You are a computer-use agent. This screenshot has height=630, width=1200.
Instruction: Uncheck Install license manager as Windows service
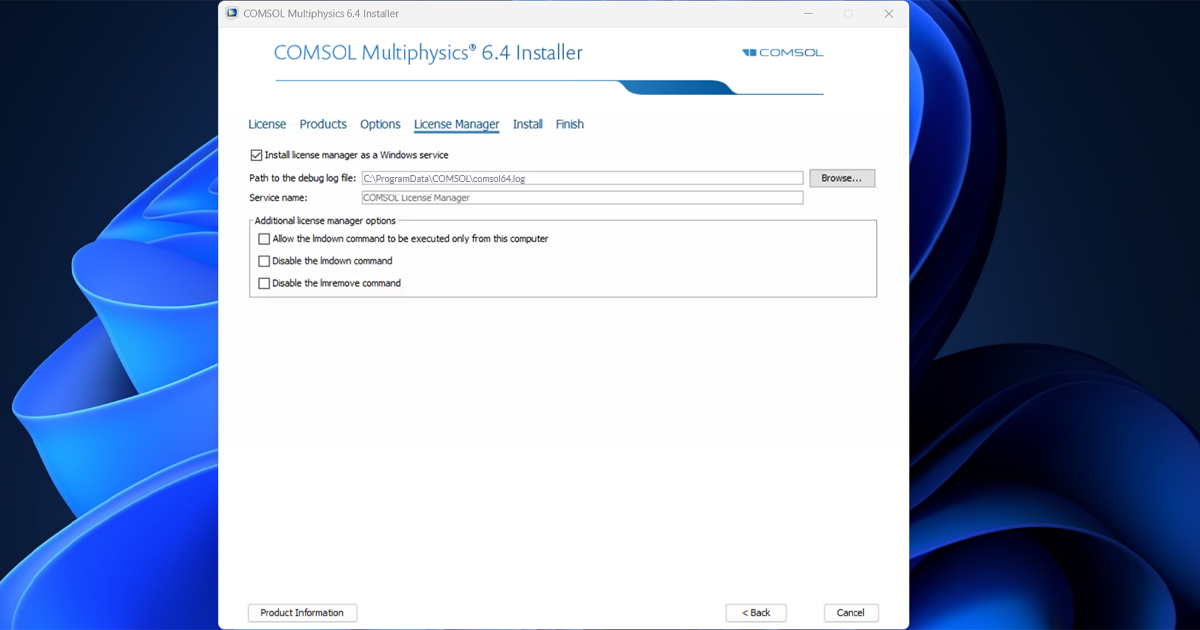(x=256, y=155)
